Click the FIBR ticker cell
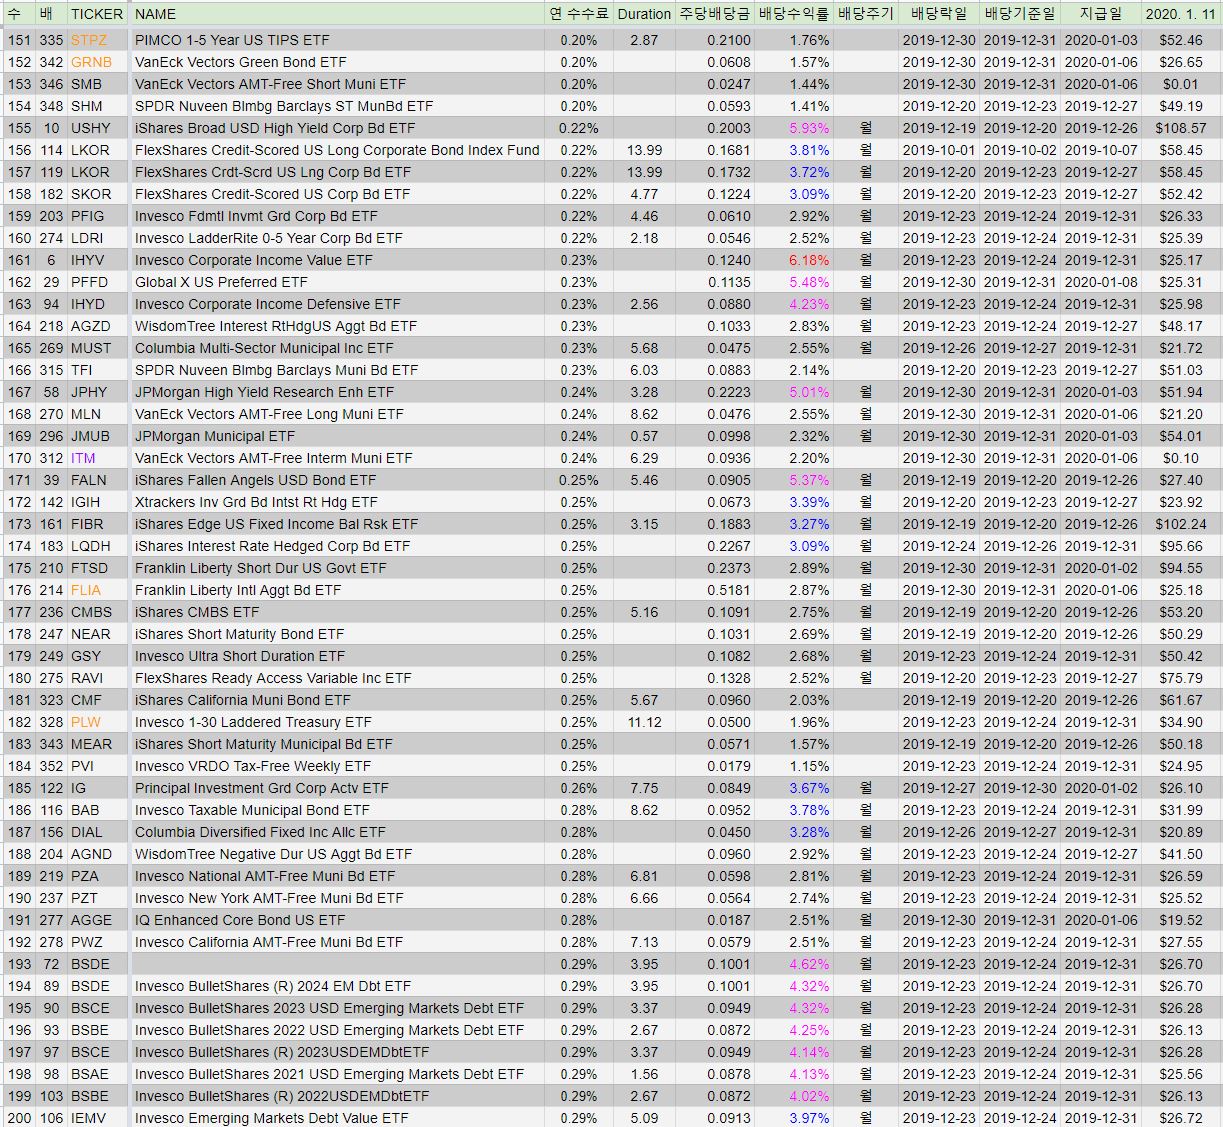 pos(97,524)
